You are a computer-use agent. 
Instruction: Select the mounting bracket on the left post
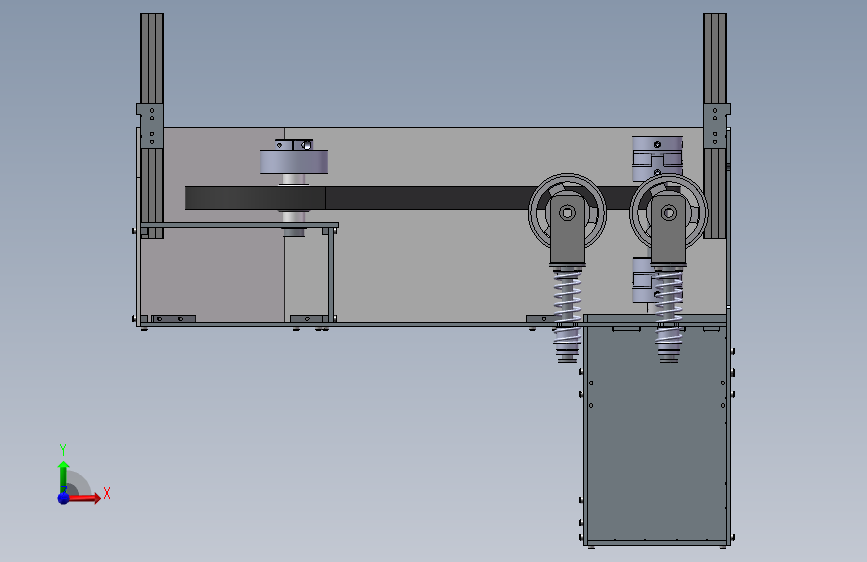tap(150, 126)
